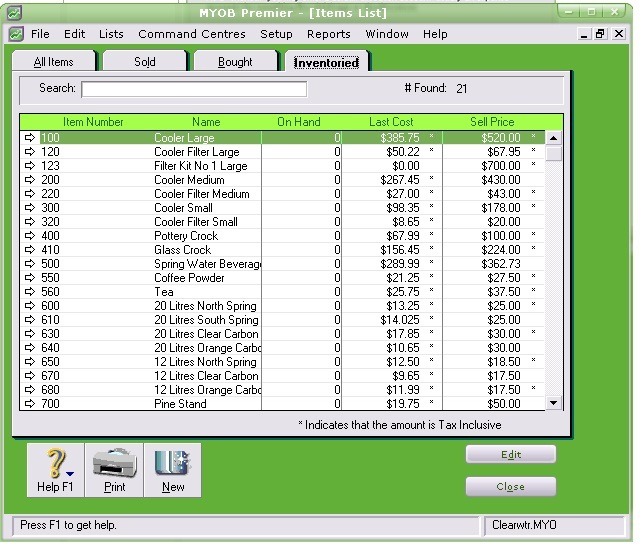Click the $700.00 sell price cell
The image size is (642, 550).
501,166
